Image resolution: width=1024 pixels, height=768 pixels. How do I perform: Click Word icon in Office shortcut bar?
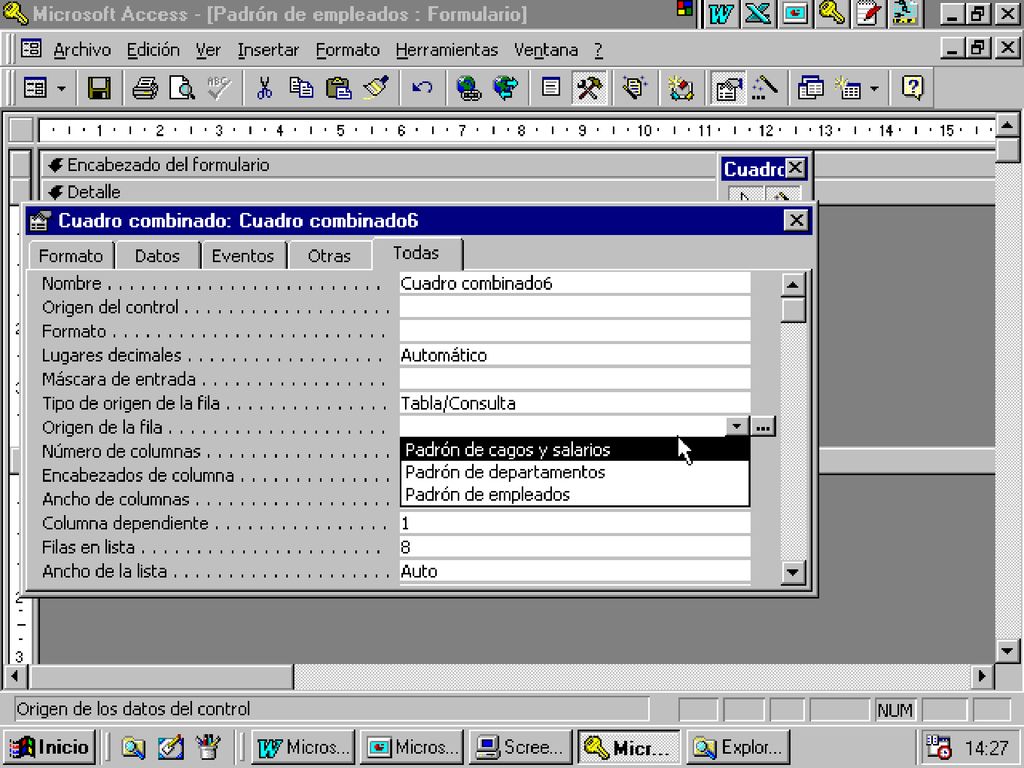point(720,13)
